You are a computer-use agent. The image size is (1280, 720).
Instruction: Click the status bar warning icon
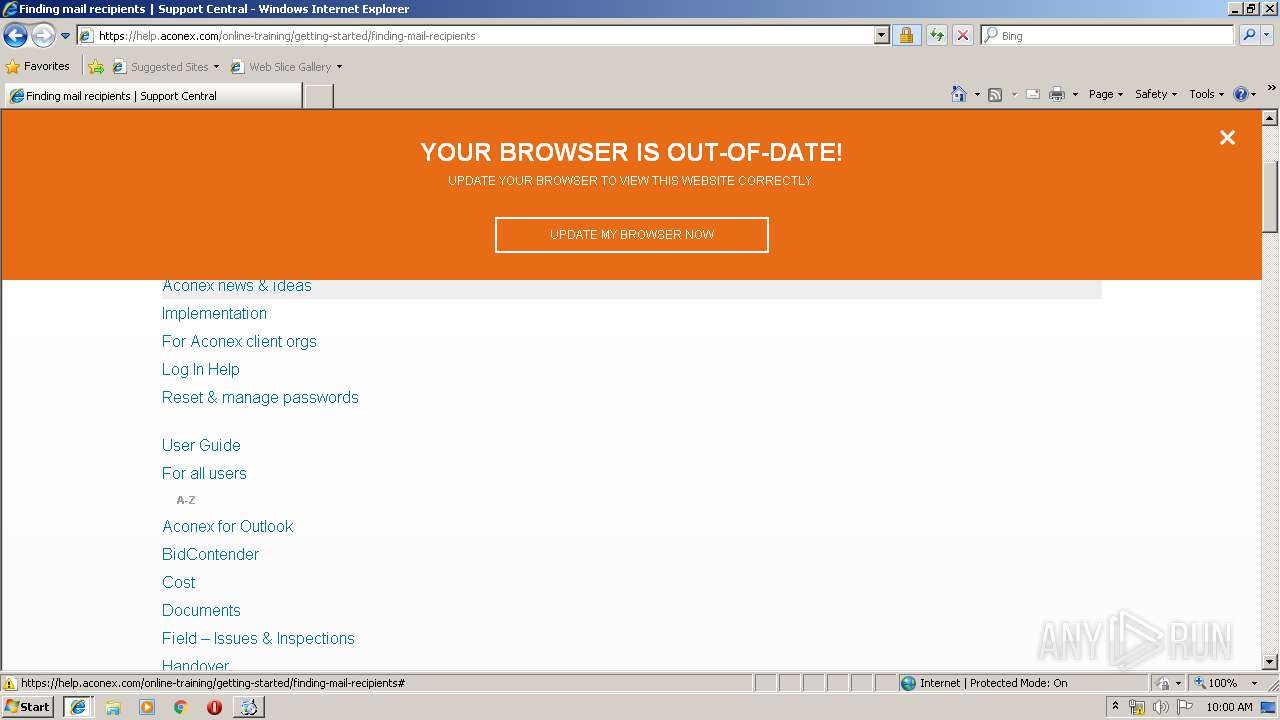[10, 683]
